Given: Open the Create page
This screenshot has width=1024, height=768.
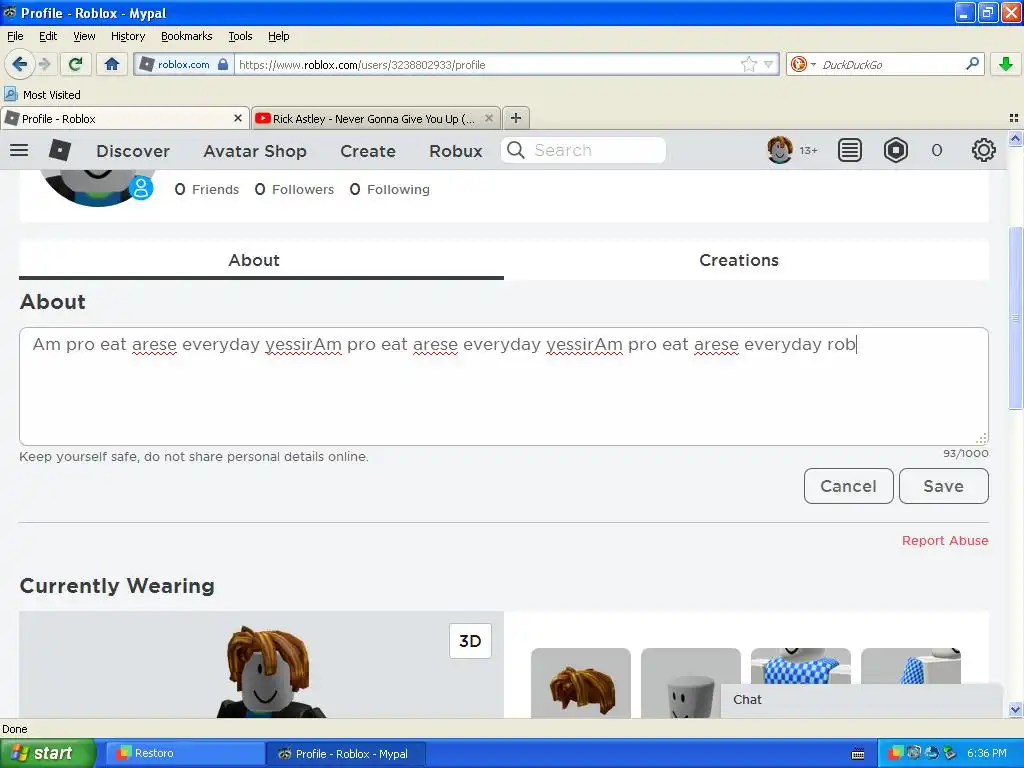Looking at the screenshot, I should click(368, 151).
